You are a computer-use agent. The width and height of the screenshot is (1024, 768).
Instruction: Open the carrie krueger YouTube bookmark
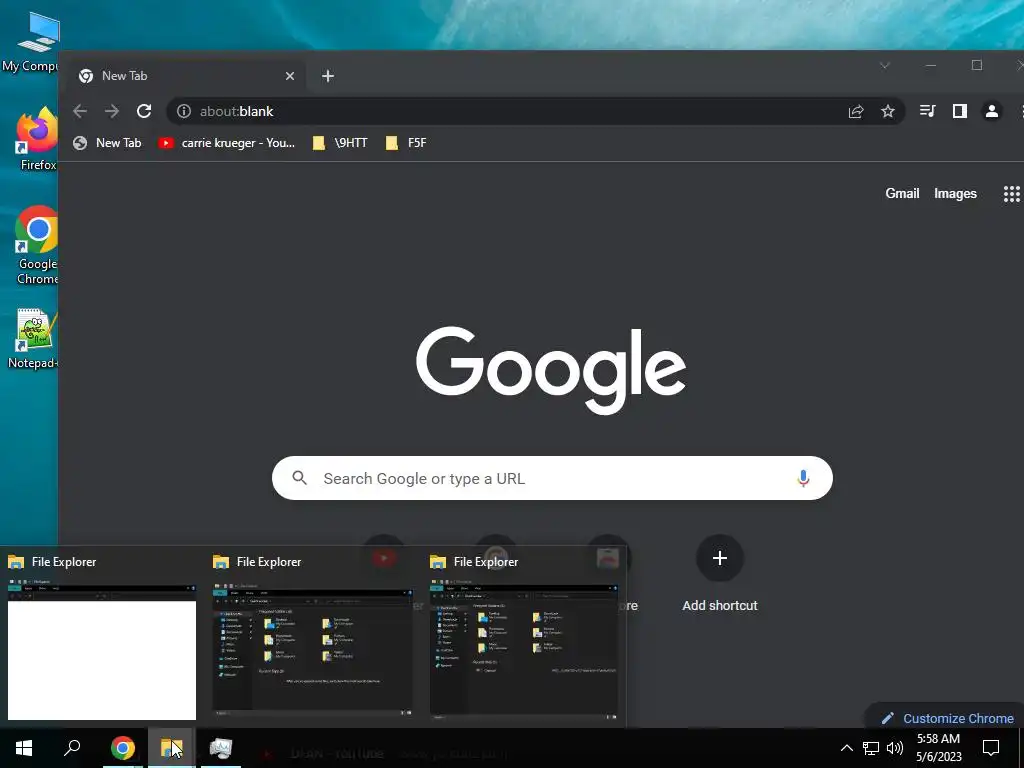pos(227,143)
